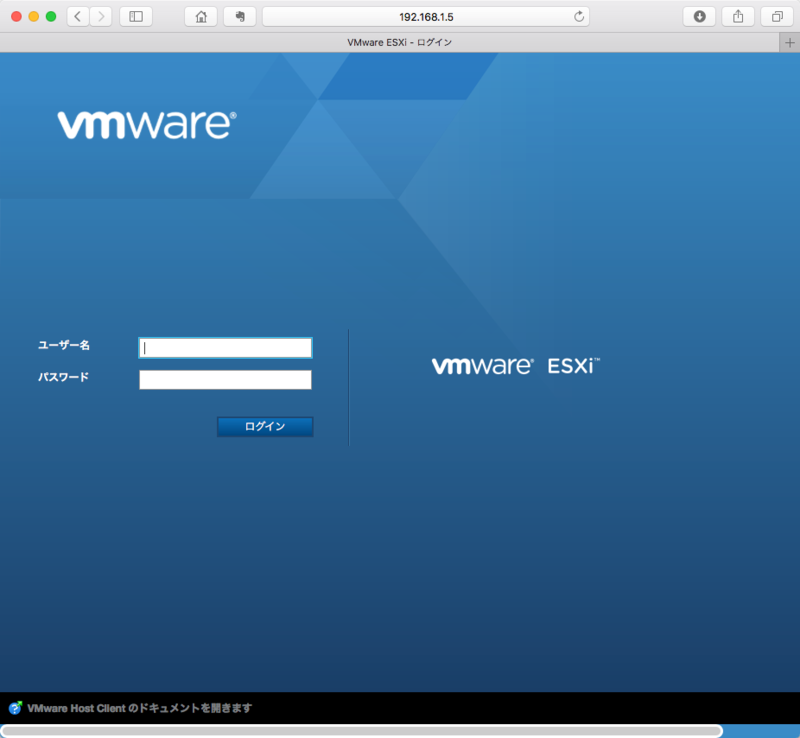This screenshot has height=738, width=800.
Task: Focus the パスワード input field
Action: point(226,380)
